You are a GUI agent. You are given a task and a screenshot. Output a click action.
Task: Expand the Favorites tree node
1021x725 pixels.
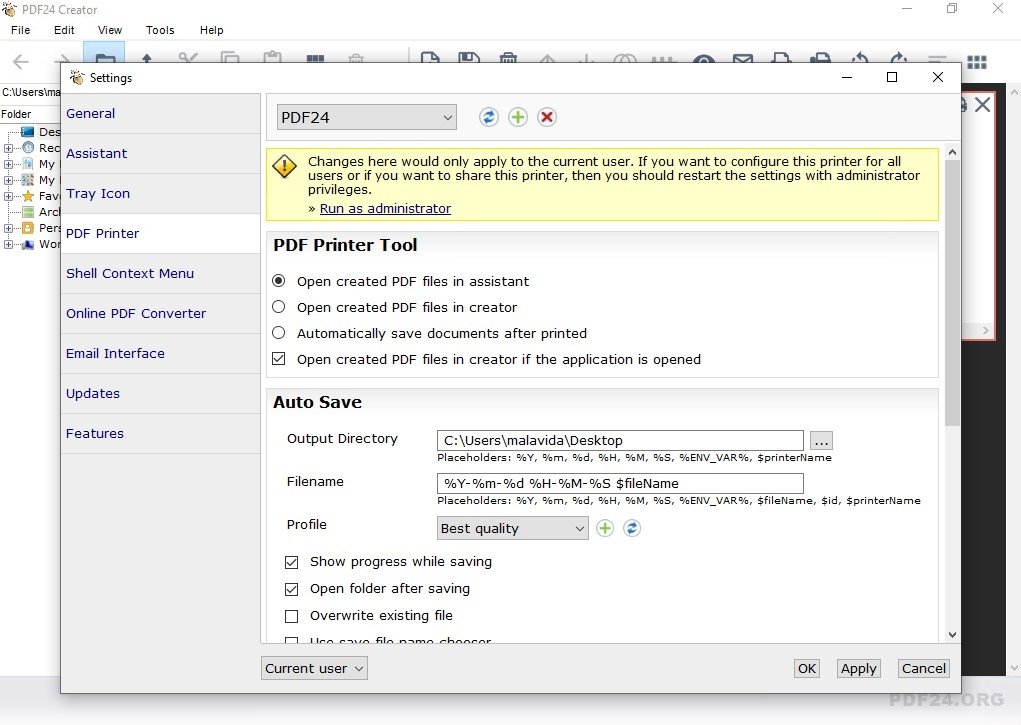pyautogui.click(x=8, y=196)
